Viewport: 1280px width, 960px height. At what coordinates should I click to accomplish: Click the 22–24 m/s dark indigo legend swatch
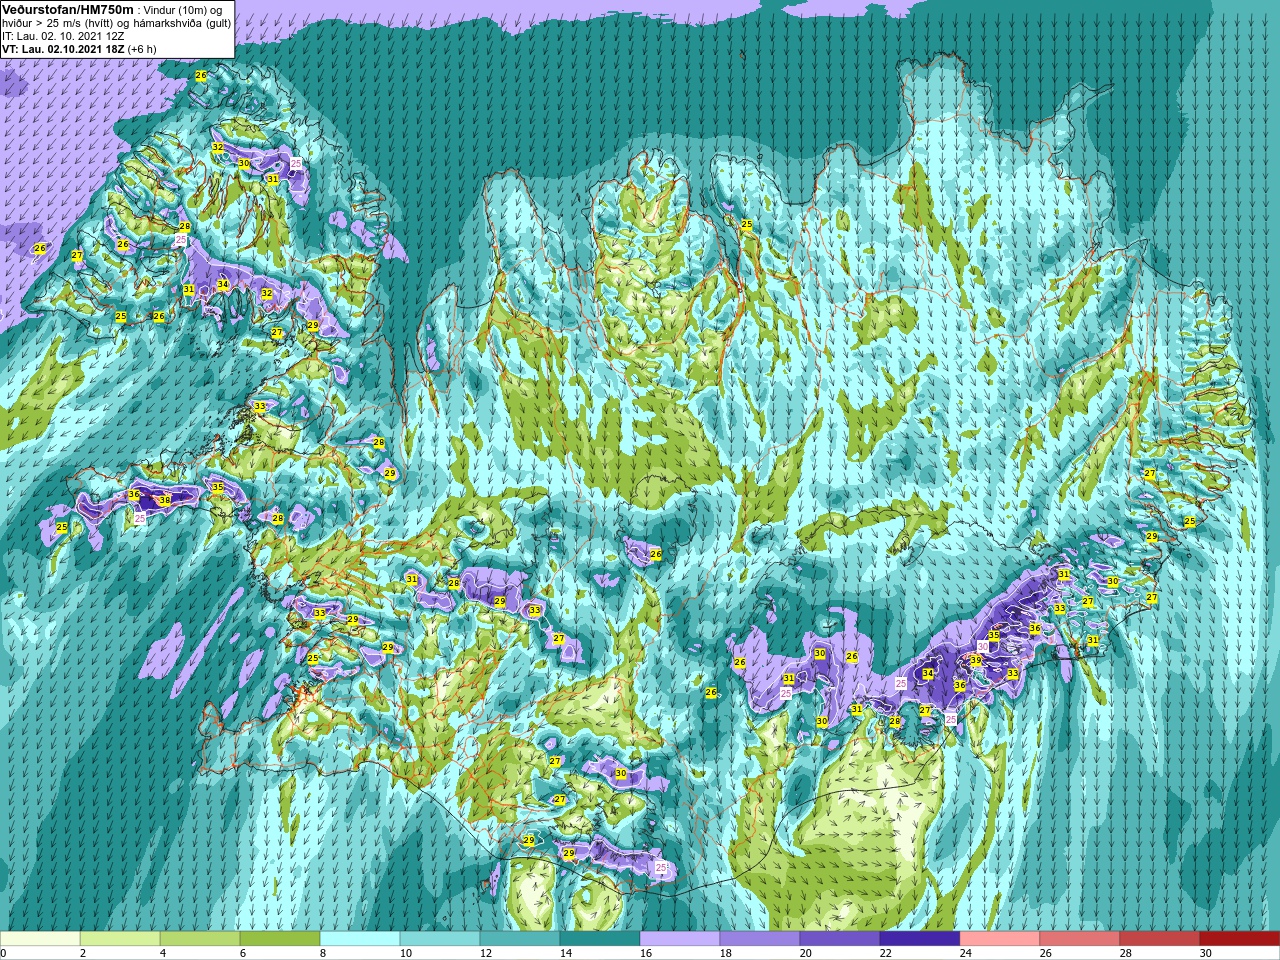pyautogui.click(x=920, y=939)
